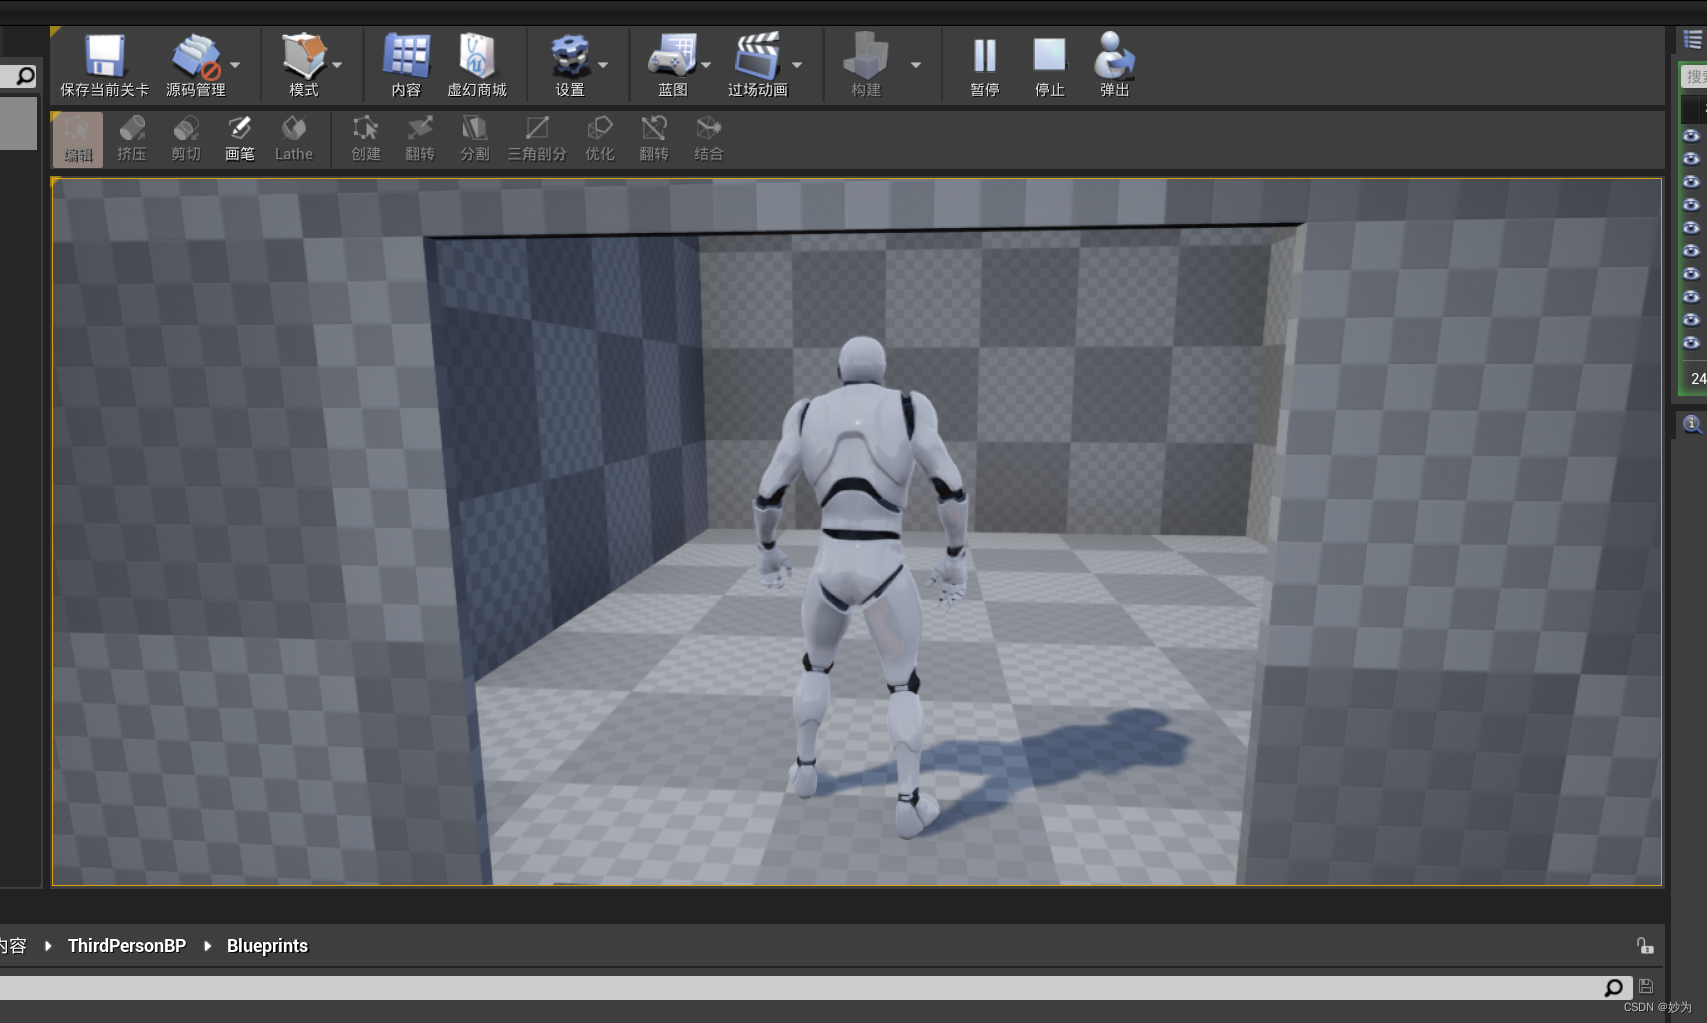Open 过场动画 cinematics
The height and width of the screenshot is (1023, 1707).
(x=757, y=65)
